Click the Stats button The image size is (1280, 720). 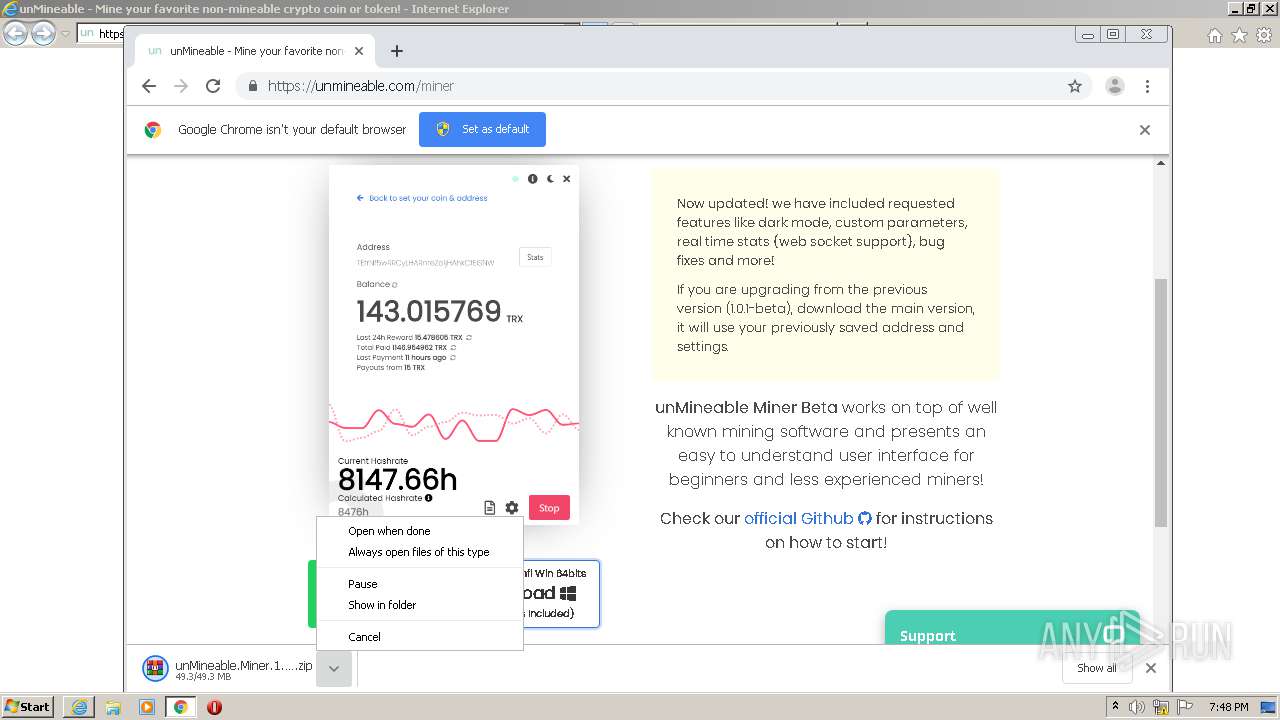click(535, 257)
